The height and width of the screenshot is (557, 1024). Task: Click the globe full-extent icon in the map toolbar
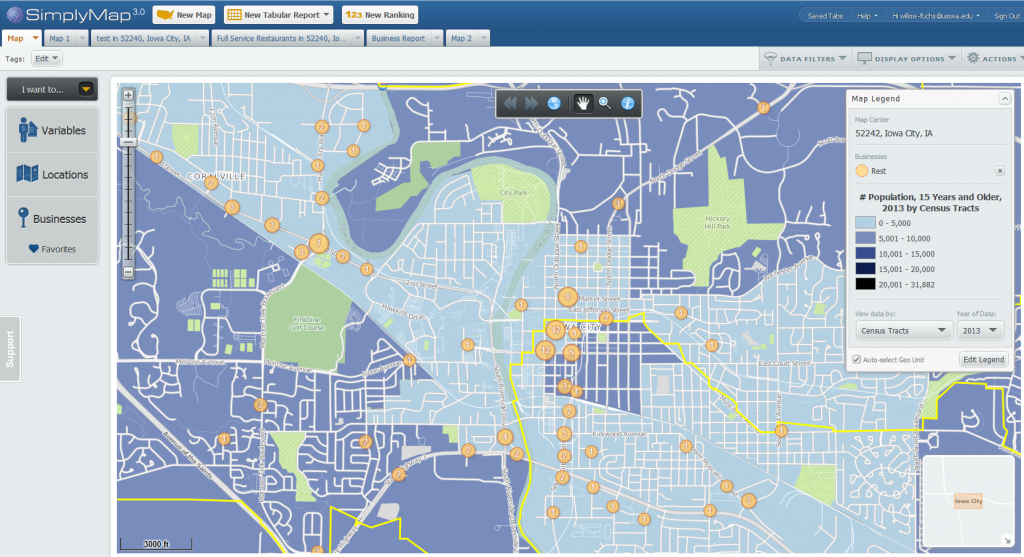(x=554, y=103)
